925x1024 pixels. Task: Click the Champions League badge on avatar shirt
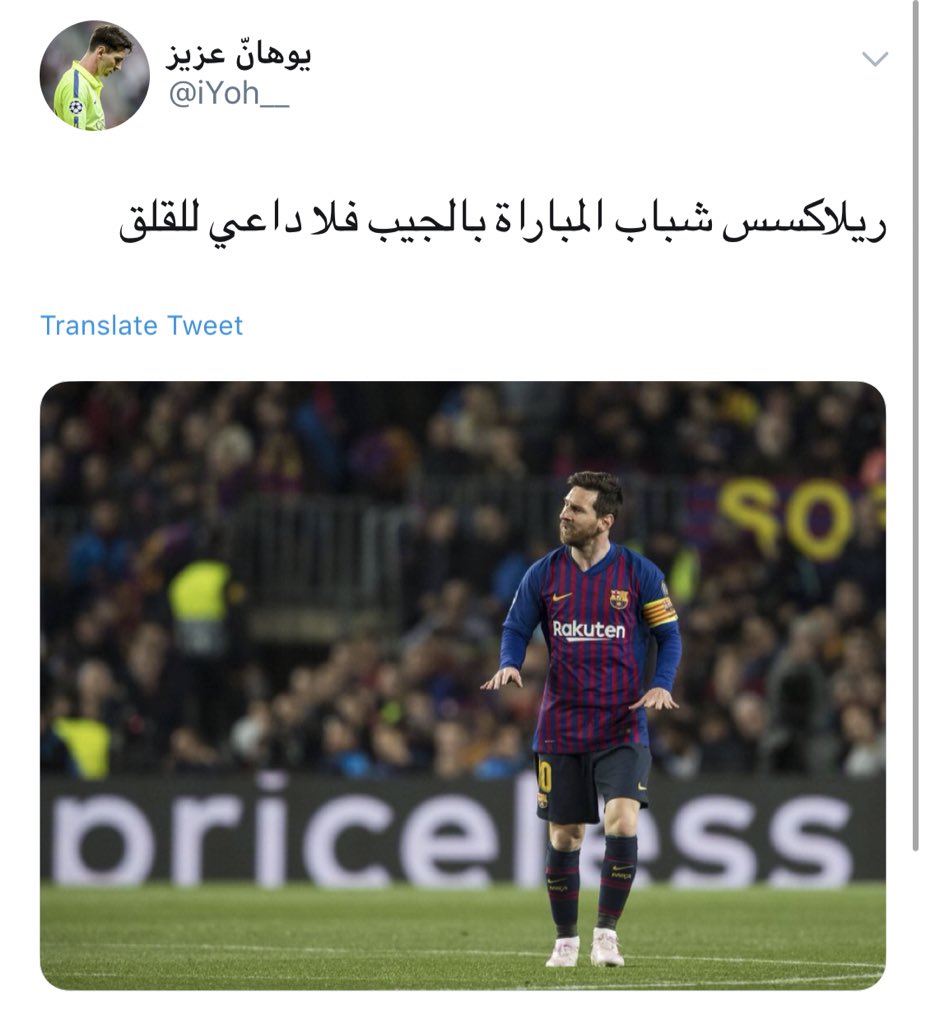pos(76,106)
